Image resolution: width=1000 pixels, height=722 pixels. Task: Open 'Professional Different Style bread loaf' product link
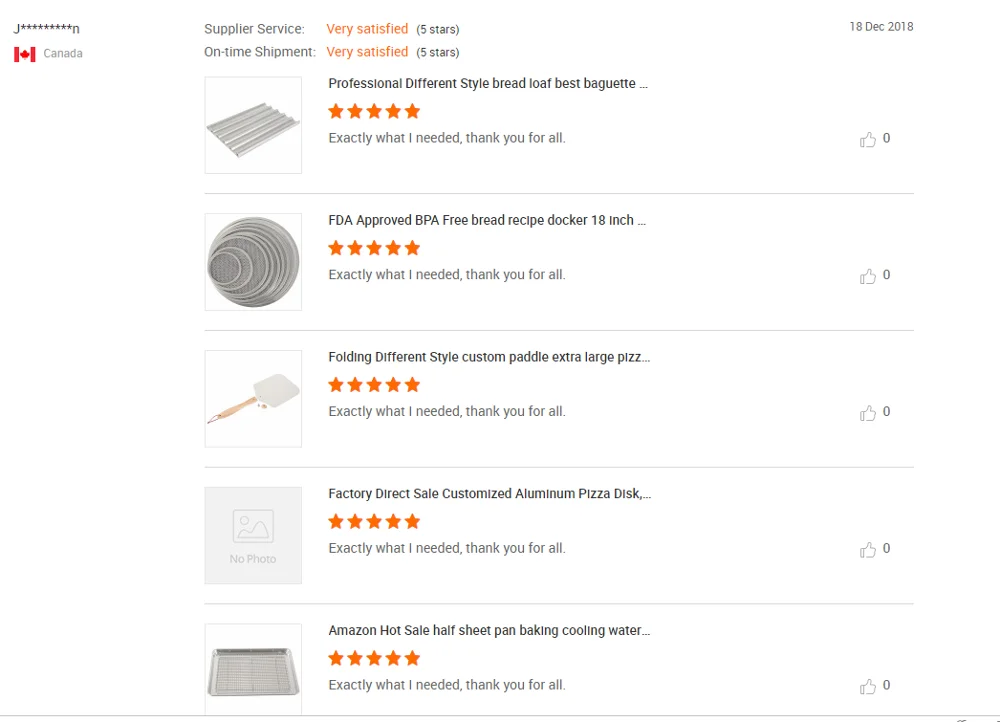488,84
